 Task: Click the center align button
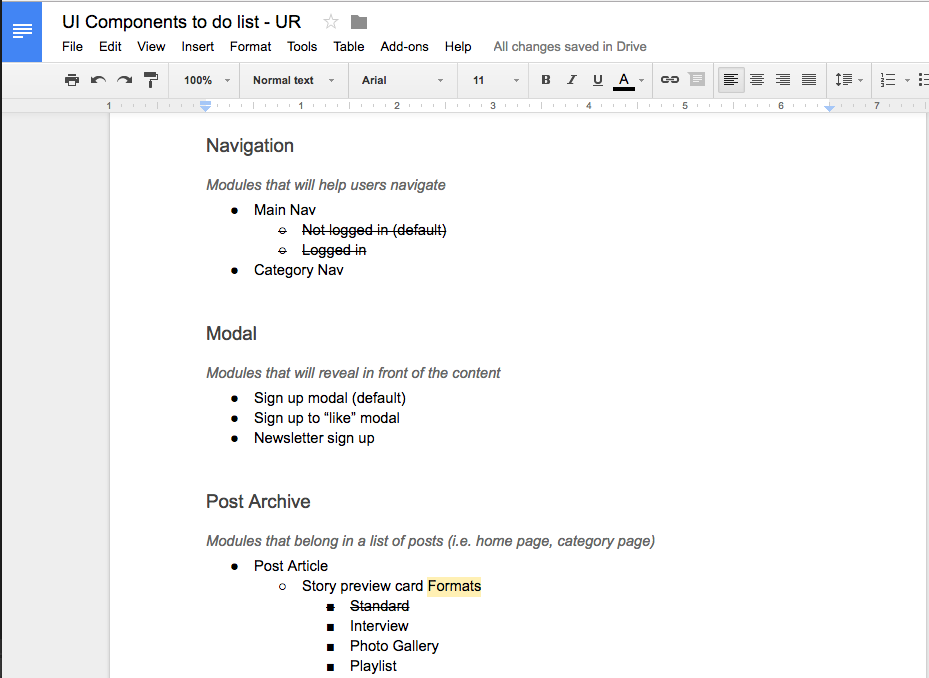[757, 79]
